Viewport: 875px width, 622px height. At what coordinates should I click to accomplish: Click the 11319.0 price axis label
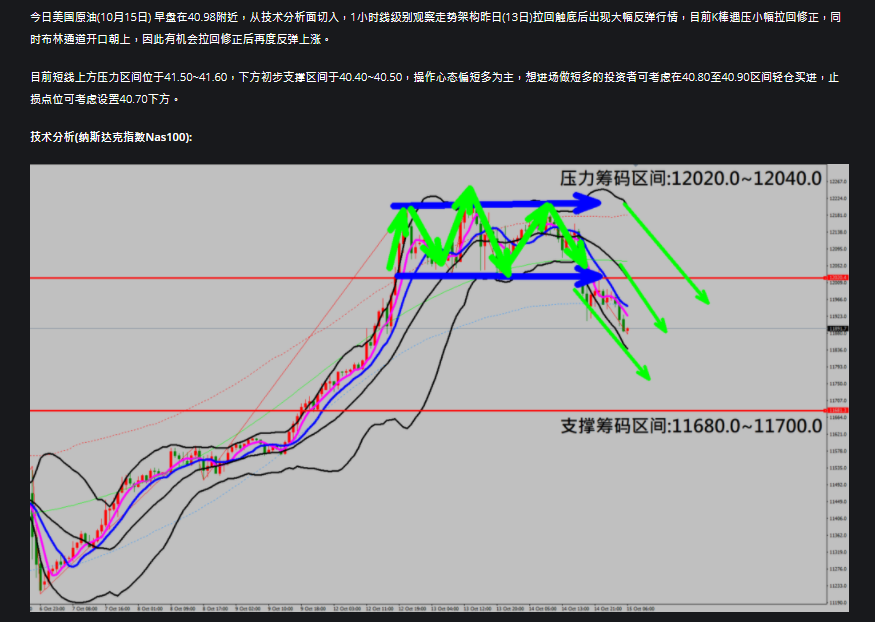click(x=838, y=552)
